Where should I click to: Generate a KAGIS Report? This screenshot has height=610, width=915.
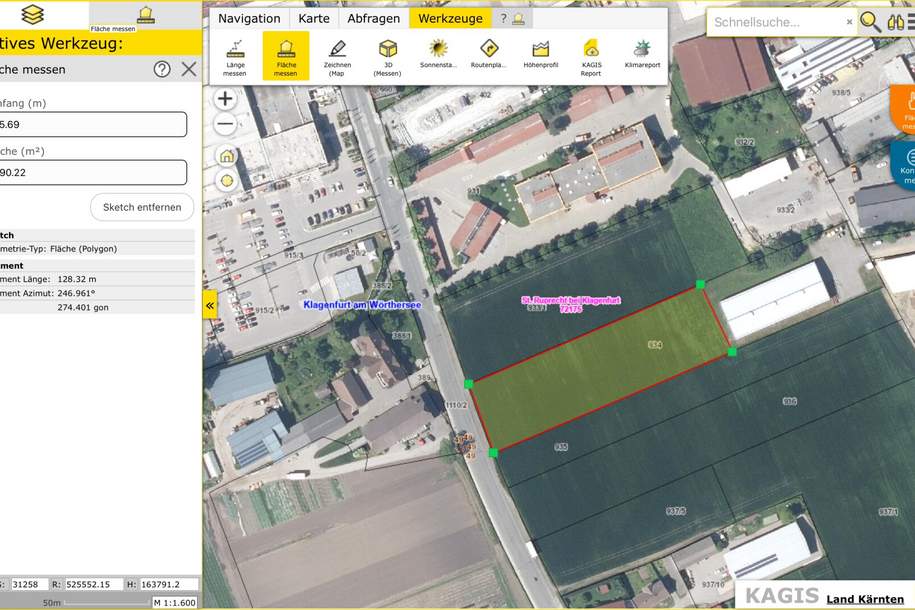tap(591, 57)
